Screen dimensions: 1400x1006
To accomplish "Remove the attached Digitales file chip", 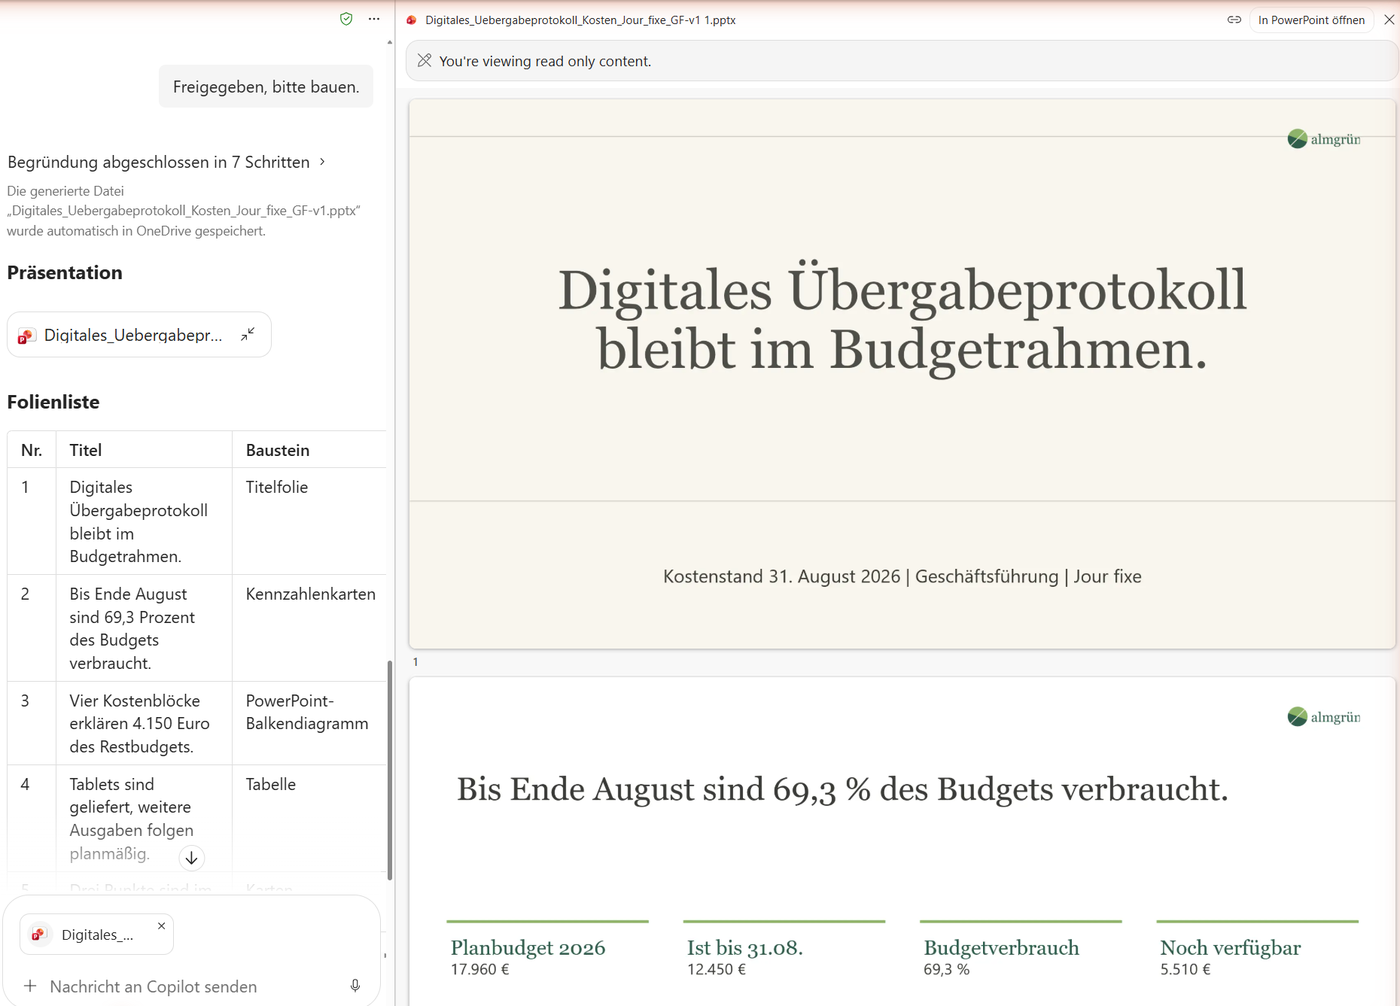I will click(161, 926).
